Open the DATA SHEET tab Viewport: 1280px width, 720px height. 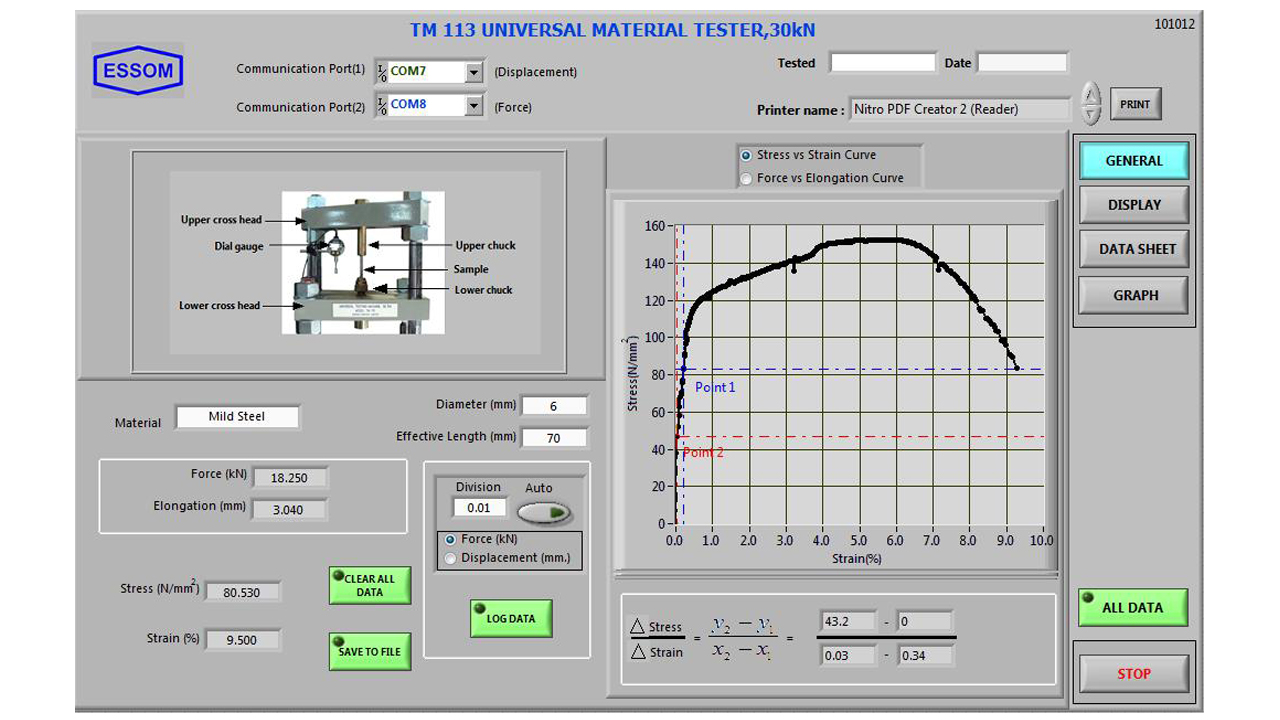coord(1137,249)
